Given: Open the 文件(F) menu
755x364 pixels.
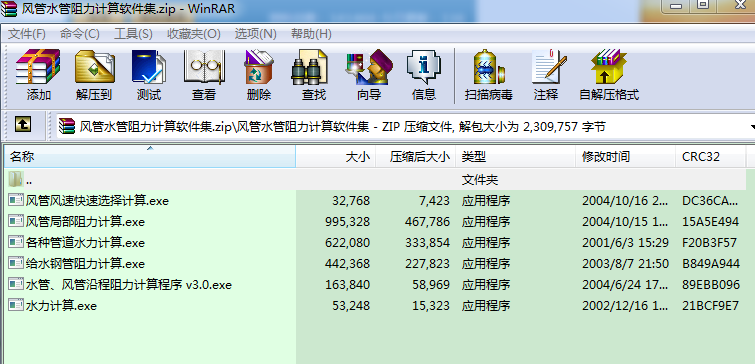Looking at the screenshot, I should coord(27,34).
